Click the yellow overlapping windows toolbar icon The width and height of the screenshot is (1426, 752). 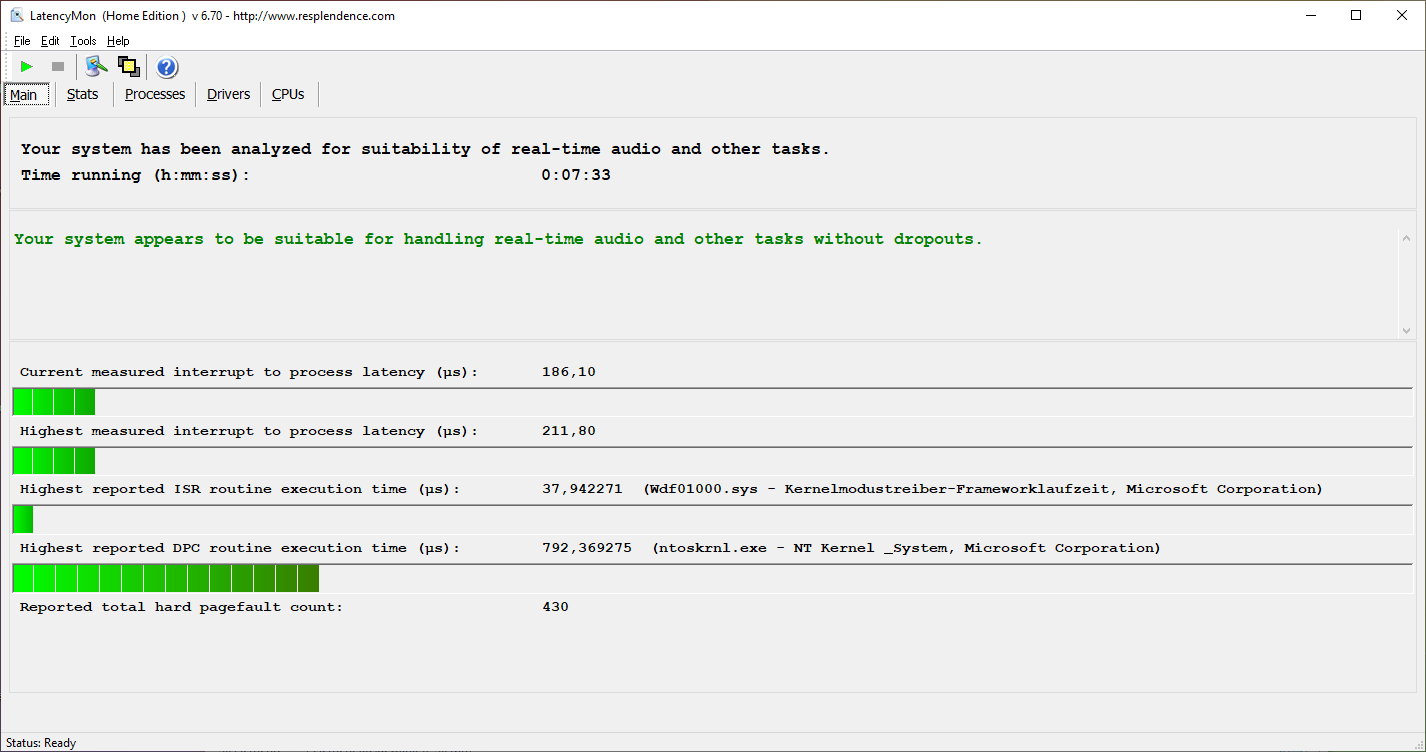128,67
